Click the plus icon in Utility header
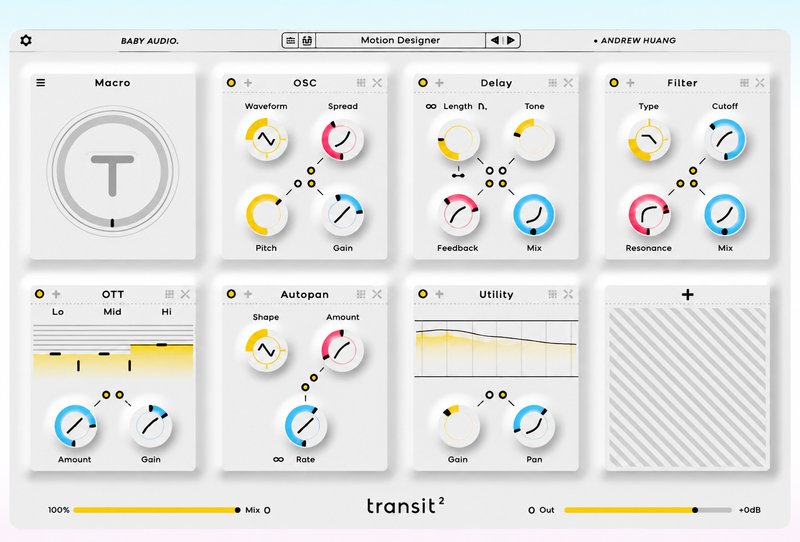This screenshot has width=800, height=542. pyautogui.click(x=439, y=294)
